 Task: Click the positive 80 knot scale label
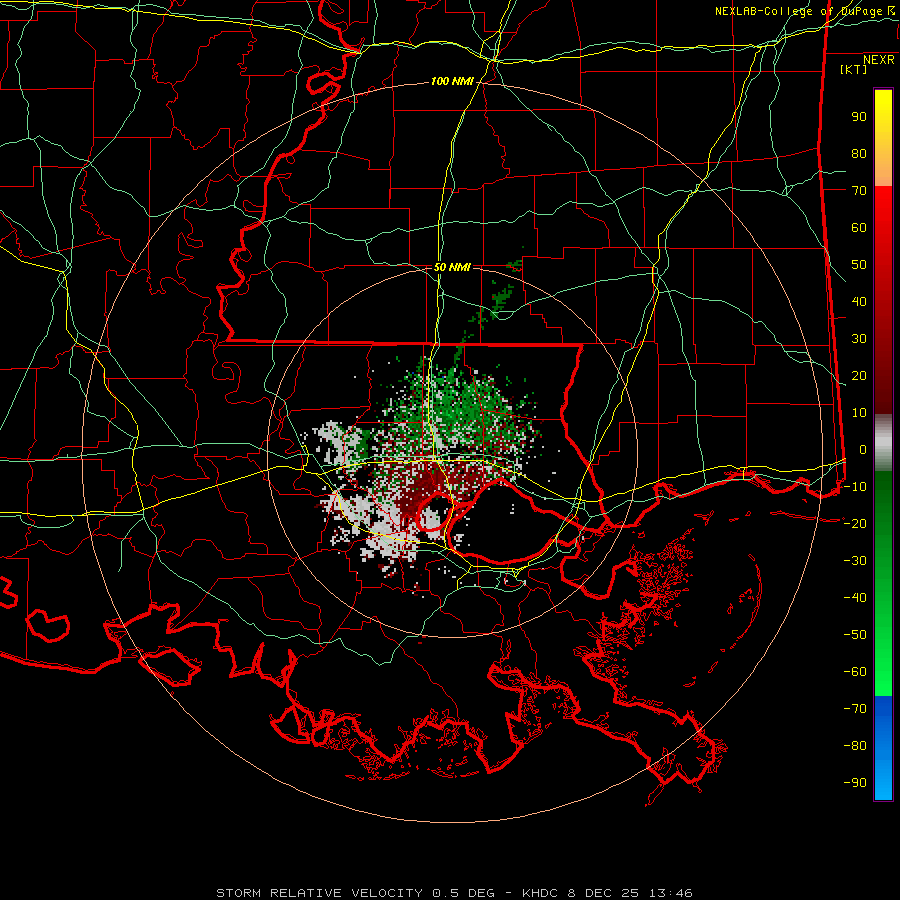click(859, 154)
